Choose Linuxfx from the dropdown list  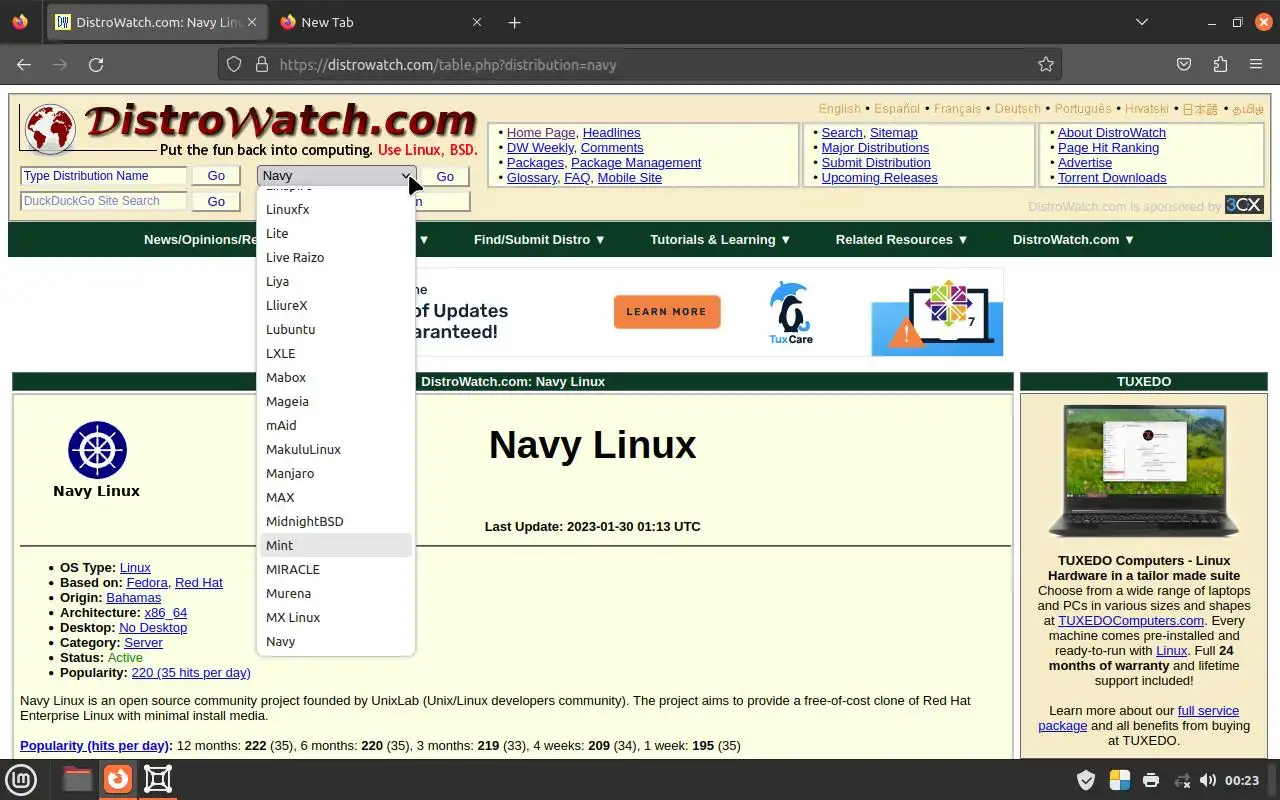[x=336, y=209]
